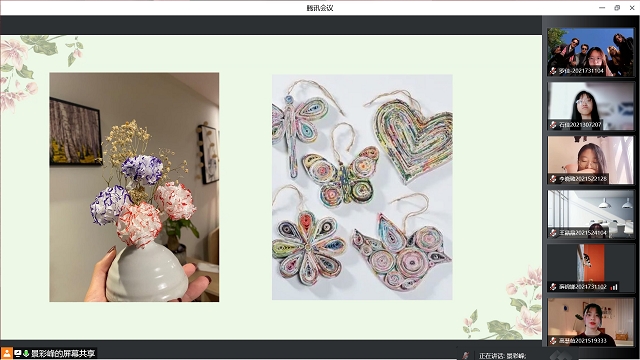Click signal strength bars beside 2021731102
The height and width of the screenshot is (360, 640).
(x=614, y=287)
